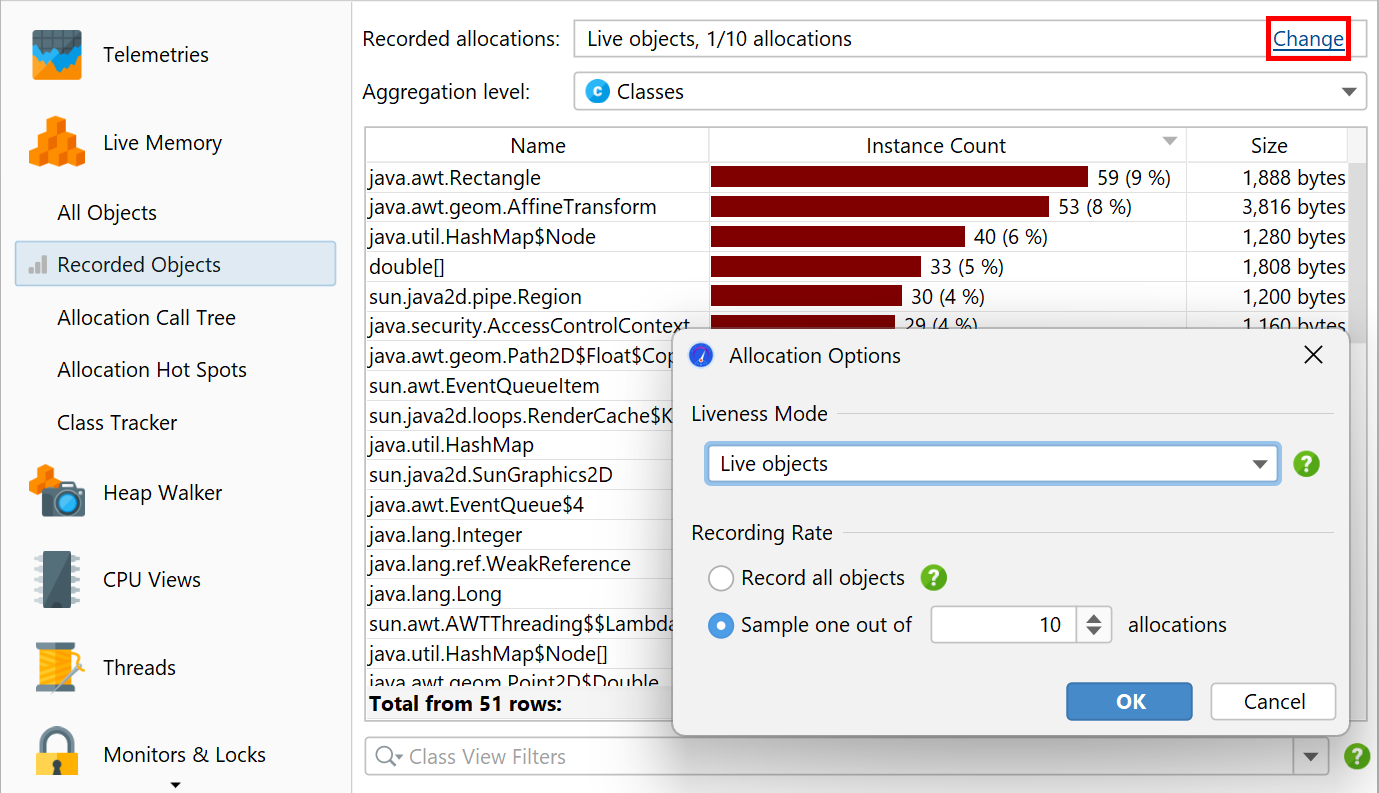The image size is (1379, 793).
Task: Sort by the Instance Count column header
Action: tap(947, 146)
